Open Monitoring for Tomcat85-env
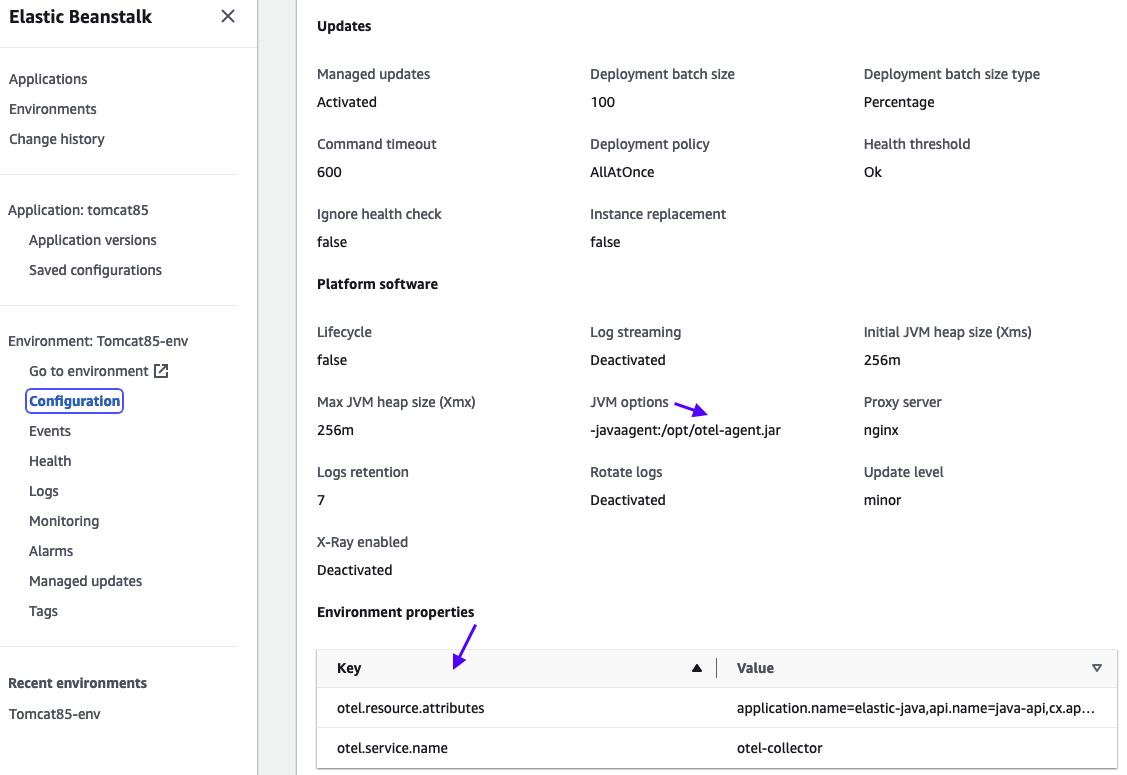The height and width of the screenshot is (775, 1127). (64, 521)
